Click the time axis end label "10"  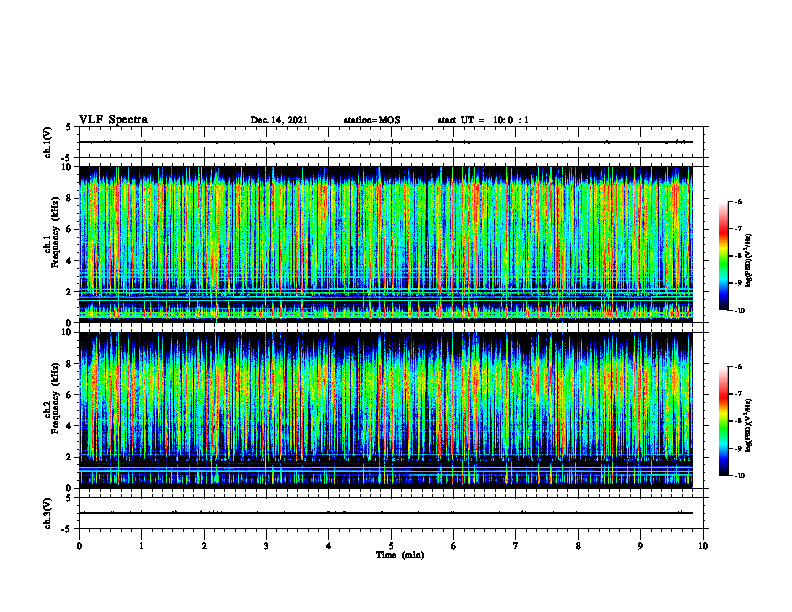tap(703, 546)
